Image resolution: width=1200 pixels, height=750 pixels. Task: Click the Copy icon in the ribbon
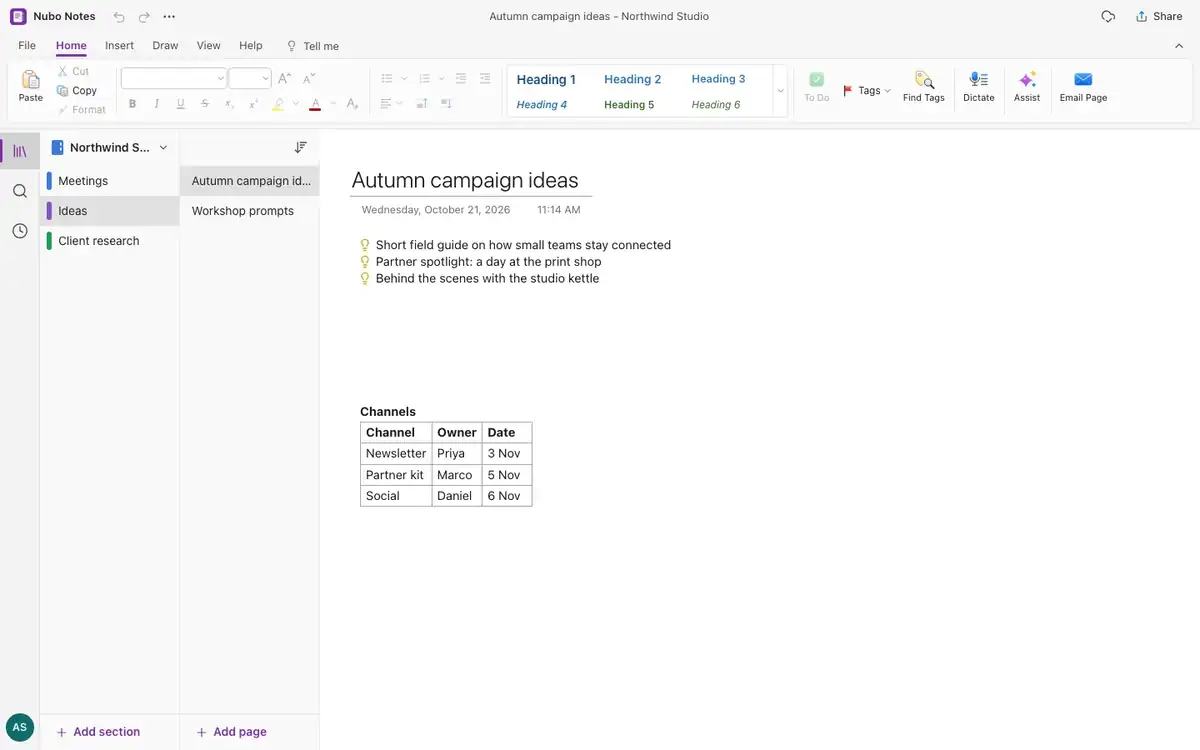point(62,91)
